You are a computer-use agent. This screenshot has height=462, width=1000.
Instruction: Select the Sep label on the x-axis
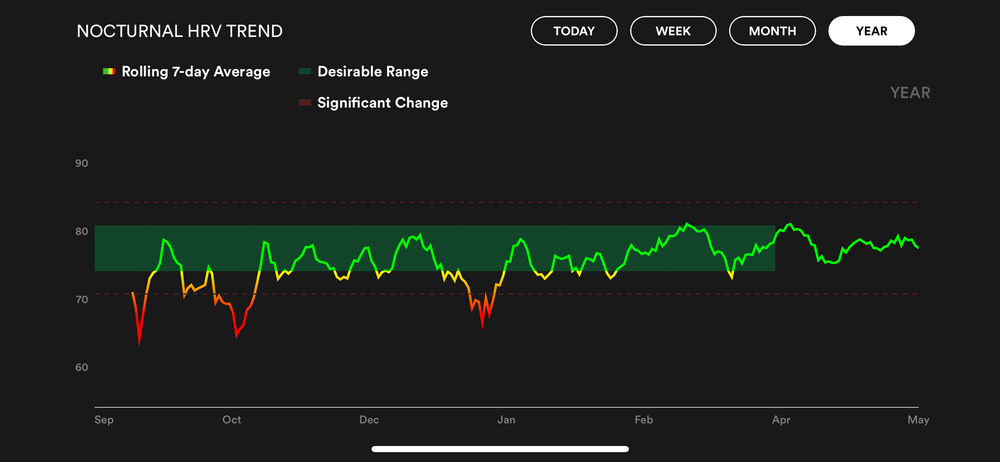[104, 420]
